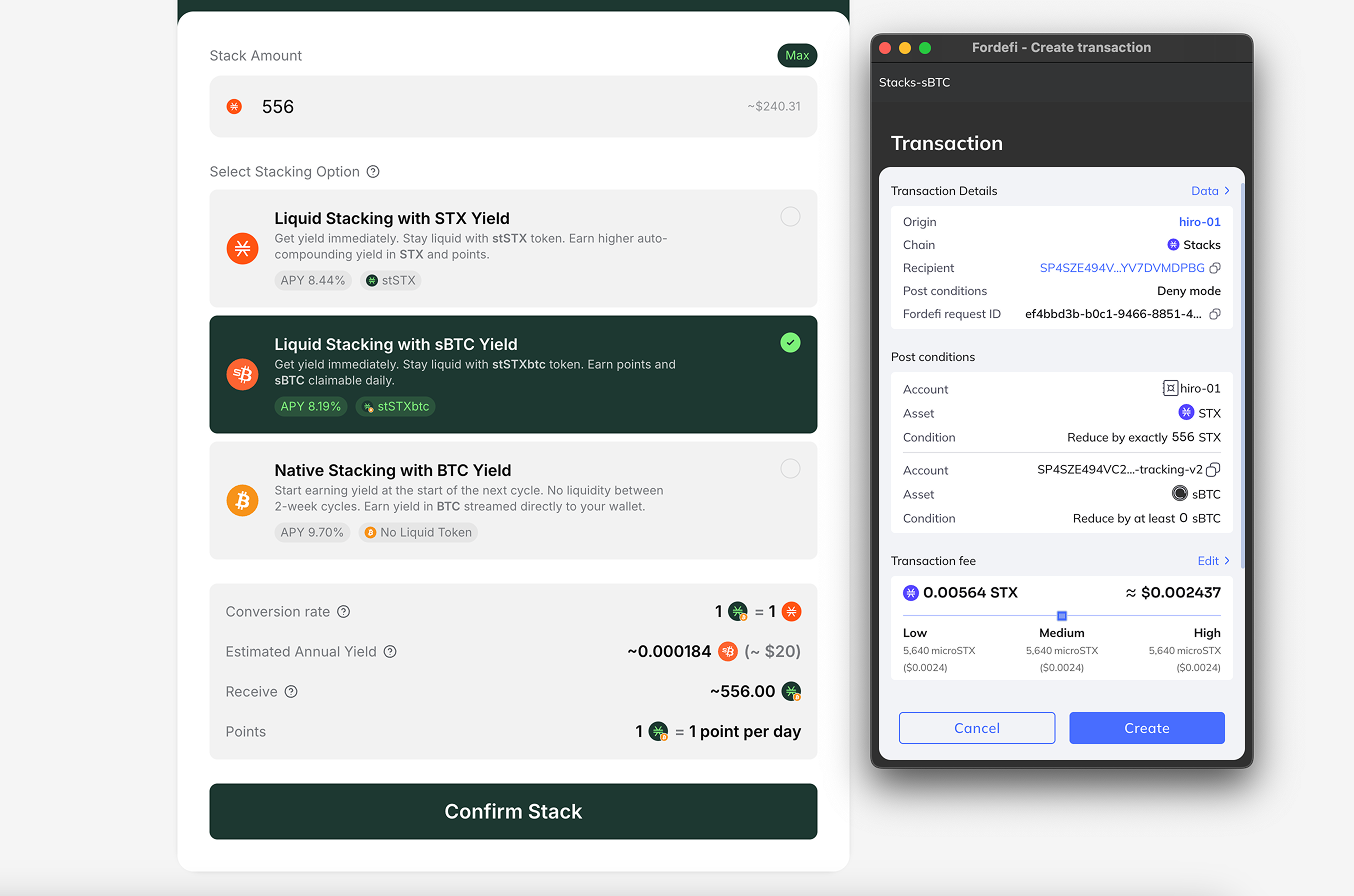This screenshot has width=1354, height=896.
Task: Click the transaction fee slider handle
Action: tap(1062, 616)
